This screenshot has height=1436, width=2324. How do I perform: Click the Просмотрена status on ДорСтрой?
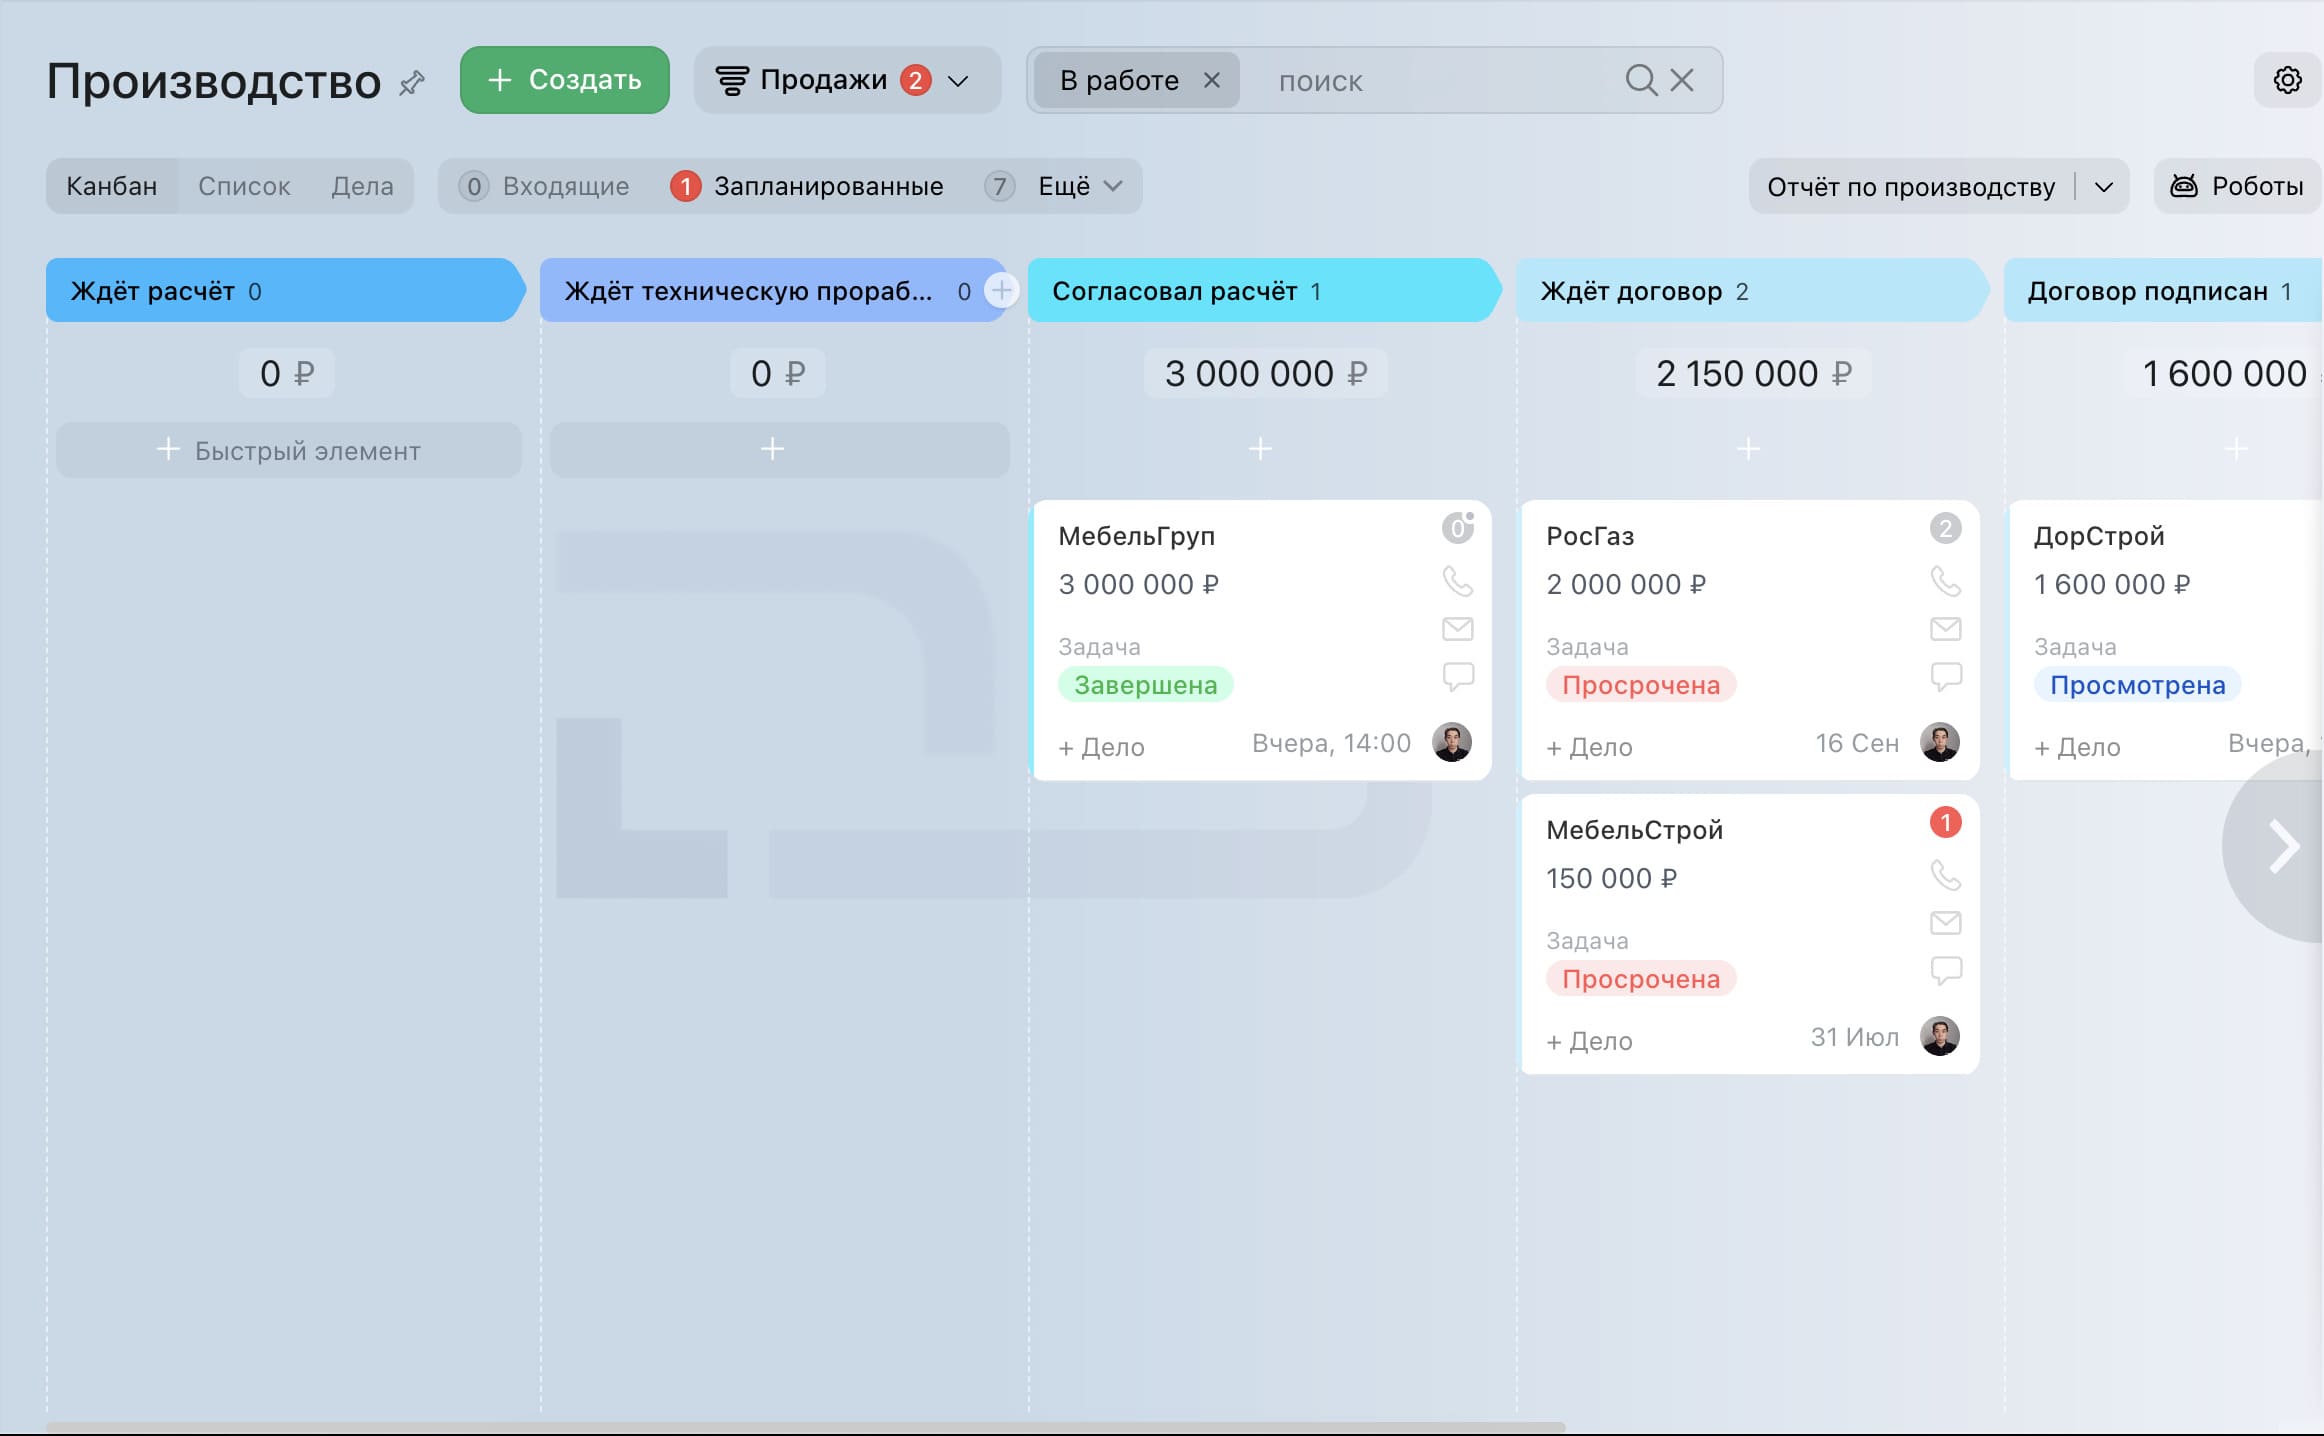2137,685
